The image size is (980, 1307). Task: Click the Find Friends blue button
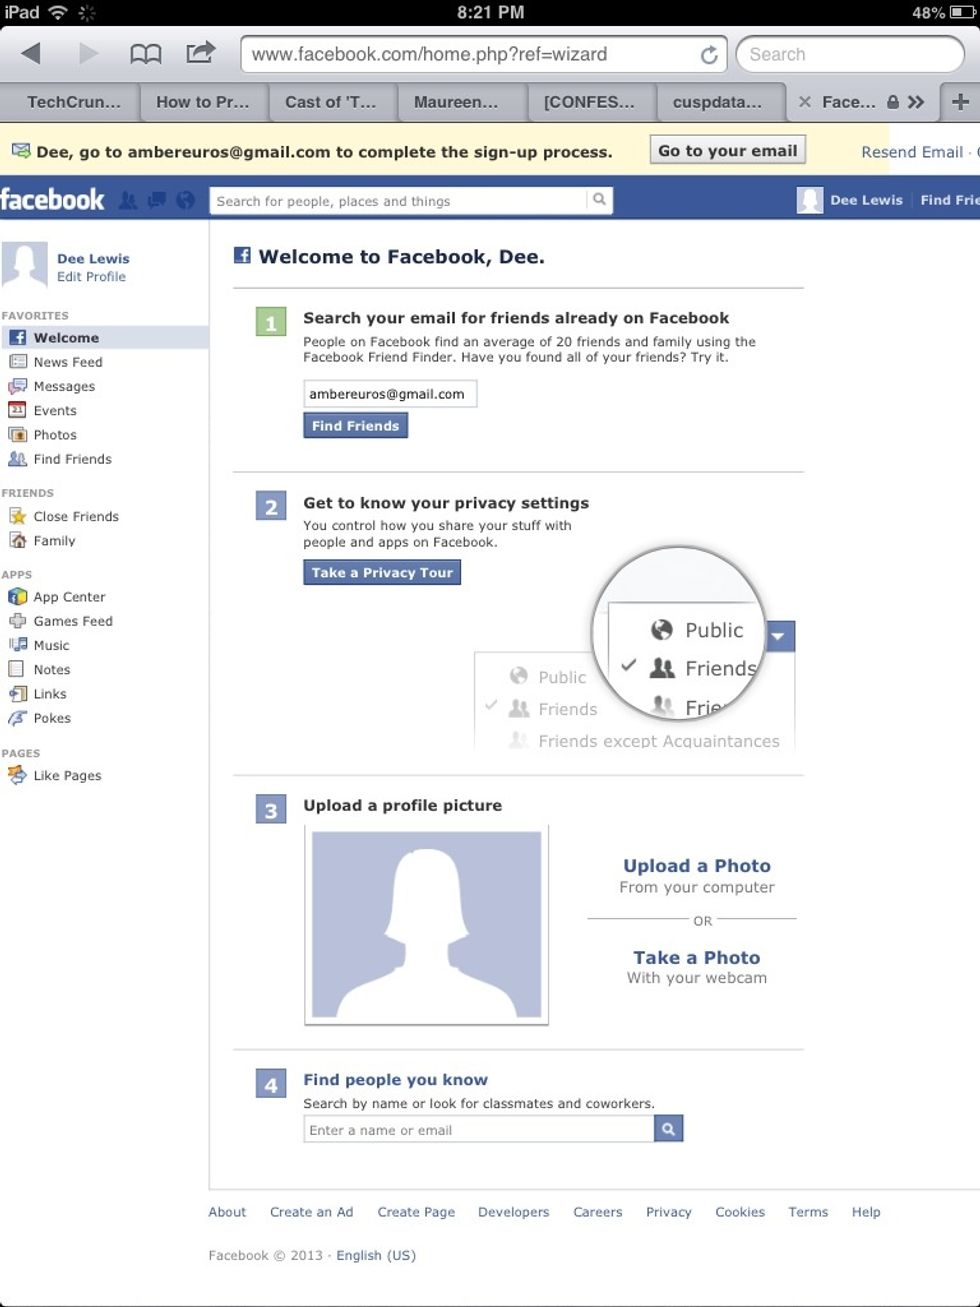(355, 426)
